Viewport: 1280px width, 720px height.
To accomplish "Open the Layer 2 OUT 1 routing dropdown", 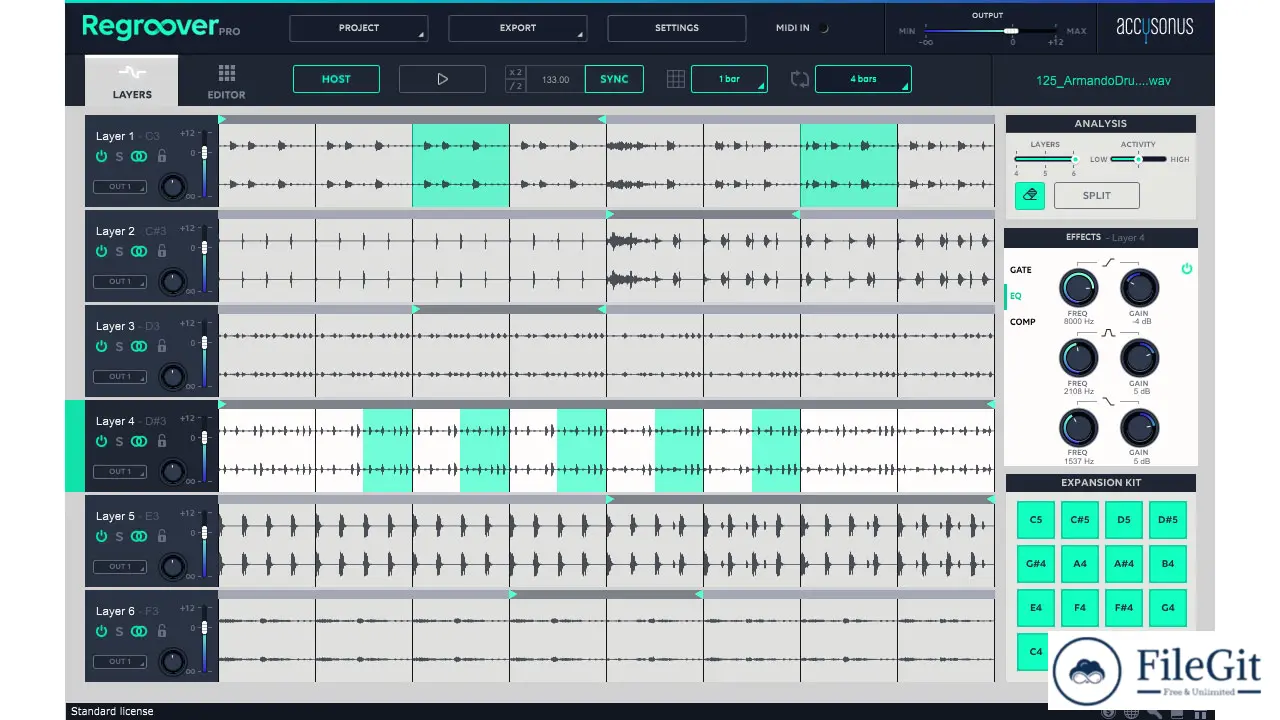I will tap(120, 281).
